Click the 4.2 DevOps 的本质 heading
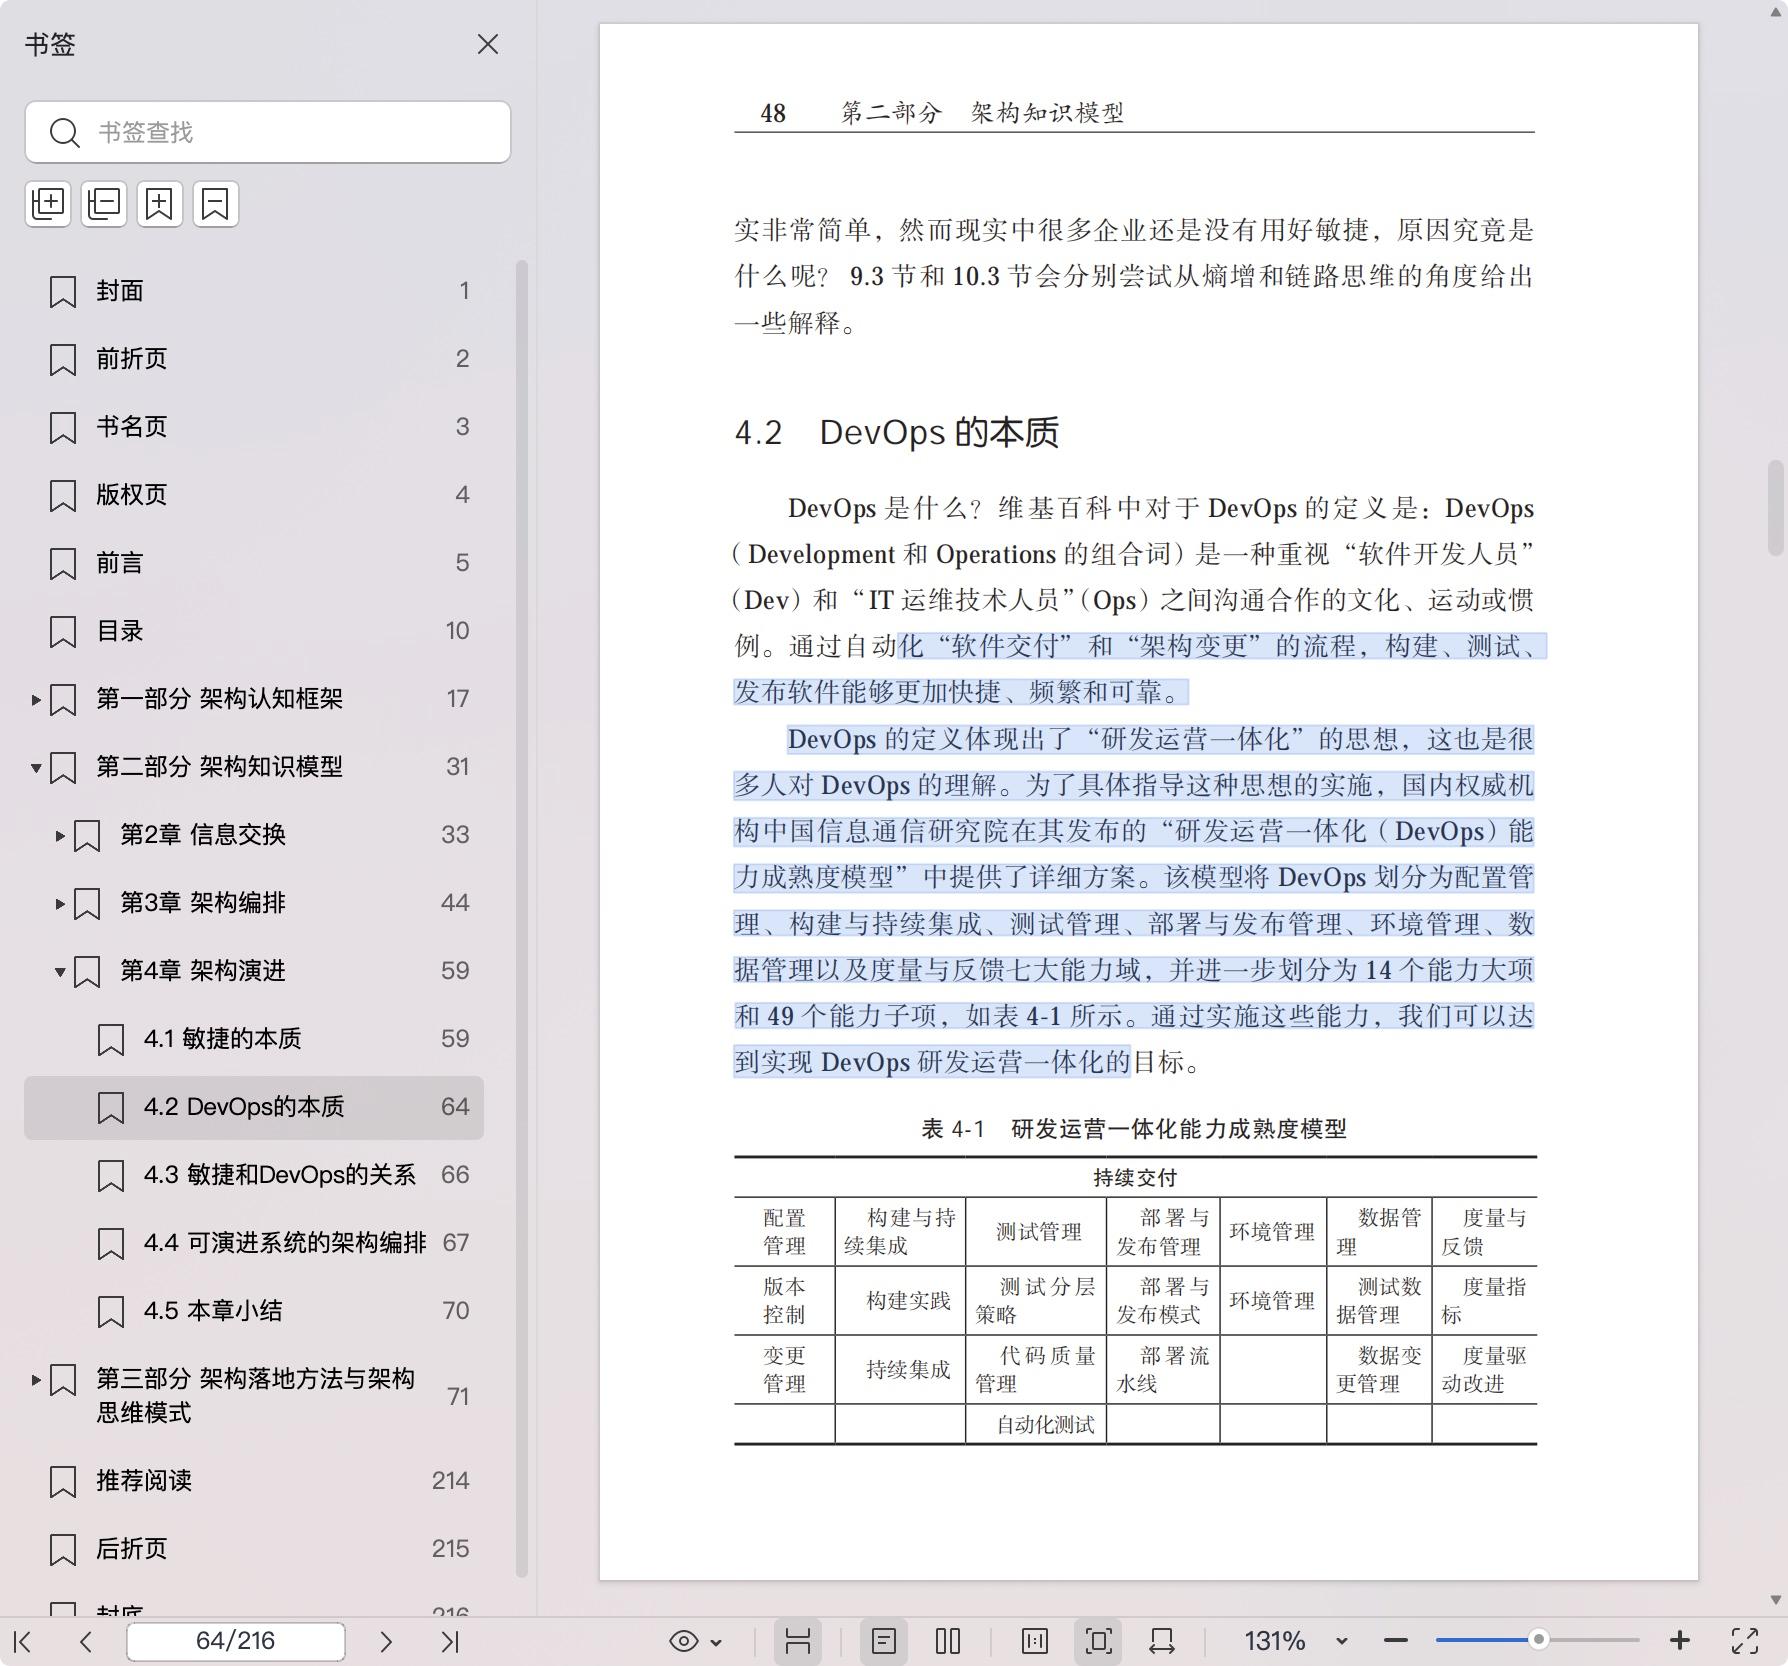Viewport: 1788px width, 1666px height. tap(897, 433)
